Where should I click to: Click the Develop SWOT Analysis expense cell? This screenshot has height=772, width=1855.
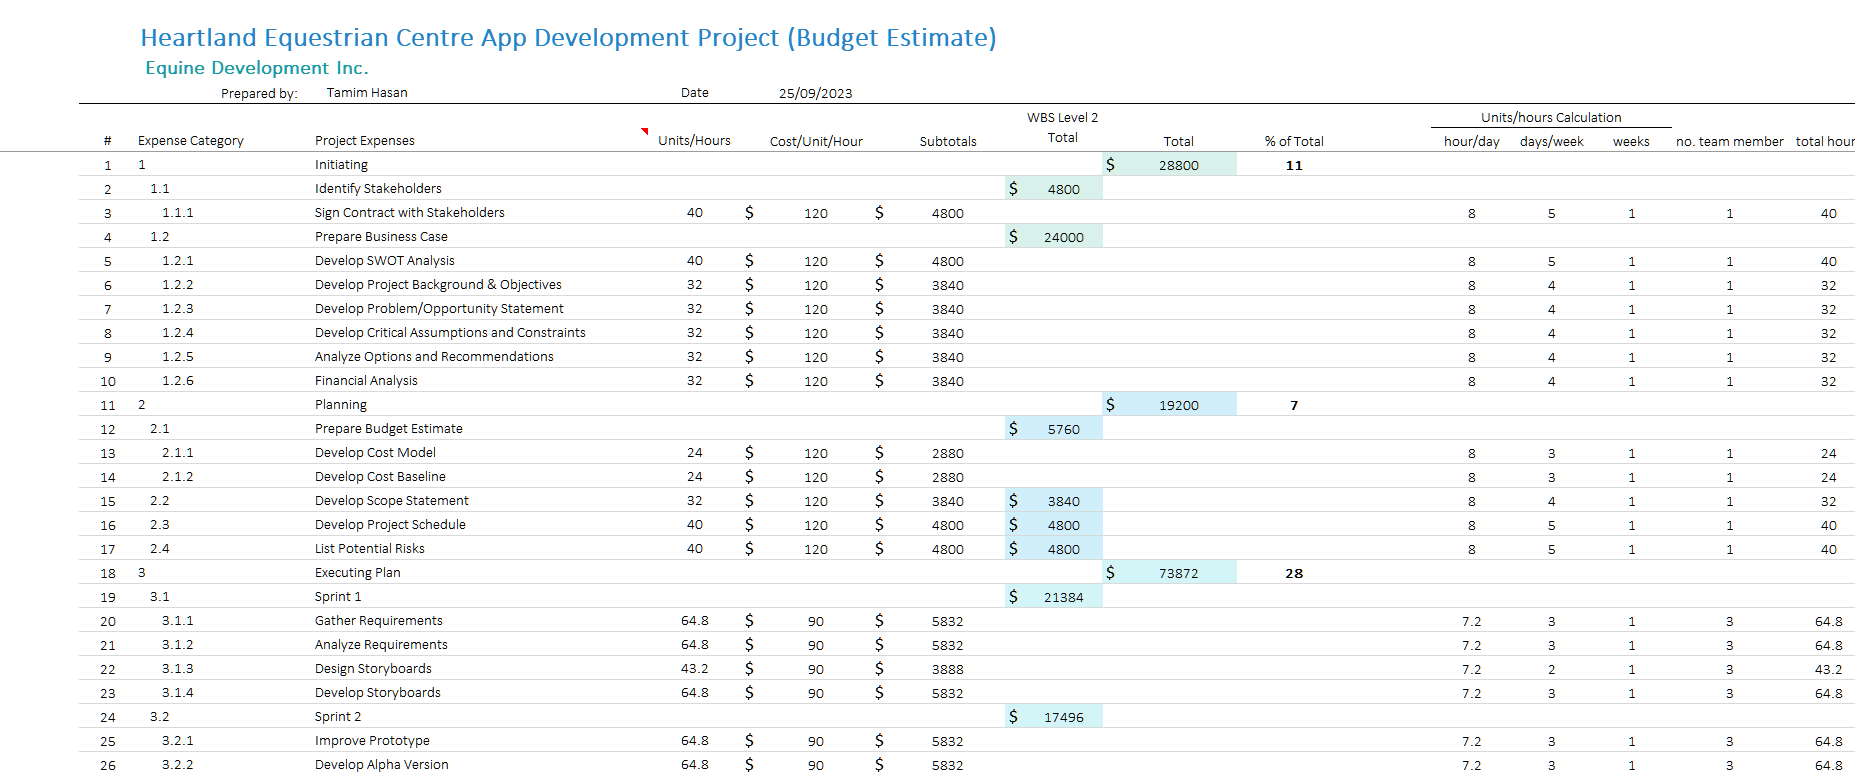tap(384, 261)
